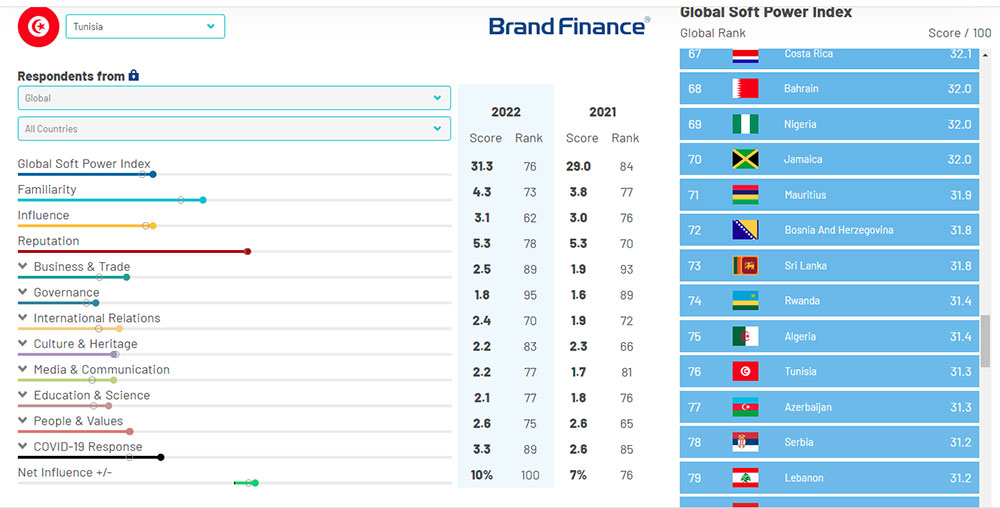Viewport: 1000px width, 508px height.
Task: Select the Serbia ranking row
Action: coord(829,442)
